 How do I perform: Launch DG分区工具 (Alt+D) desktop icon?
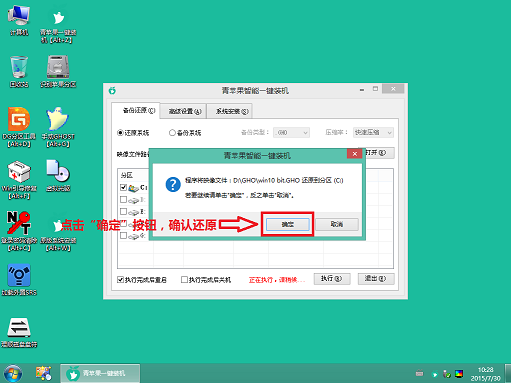pos(19,127)
